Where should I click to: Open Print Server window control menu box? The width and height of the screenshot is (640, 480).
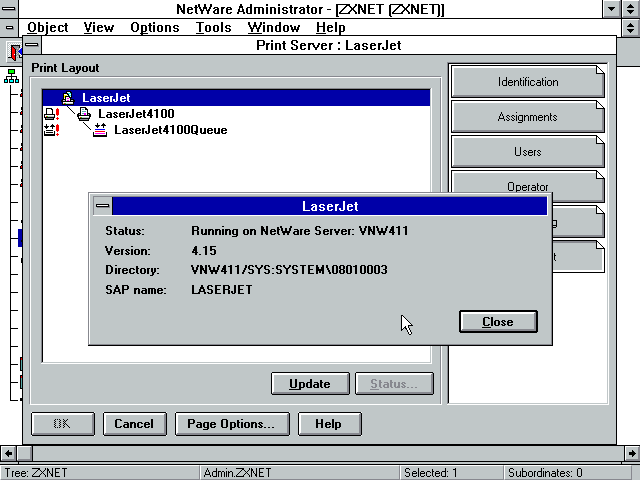click(x=33, y=45)
